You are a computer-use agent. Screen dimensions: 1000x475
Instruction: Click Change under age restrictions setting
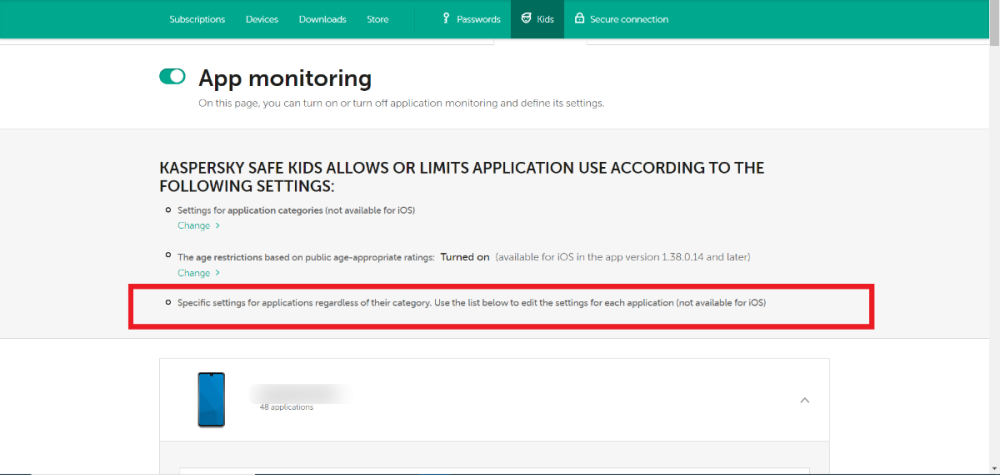[x=198, y=273]
